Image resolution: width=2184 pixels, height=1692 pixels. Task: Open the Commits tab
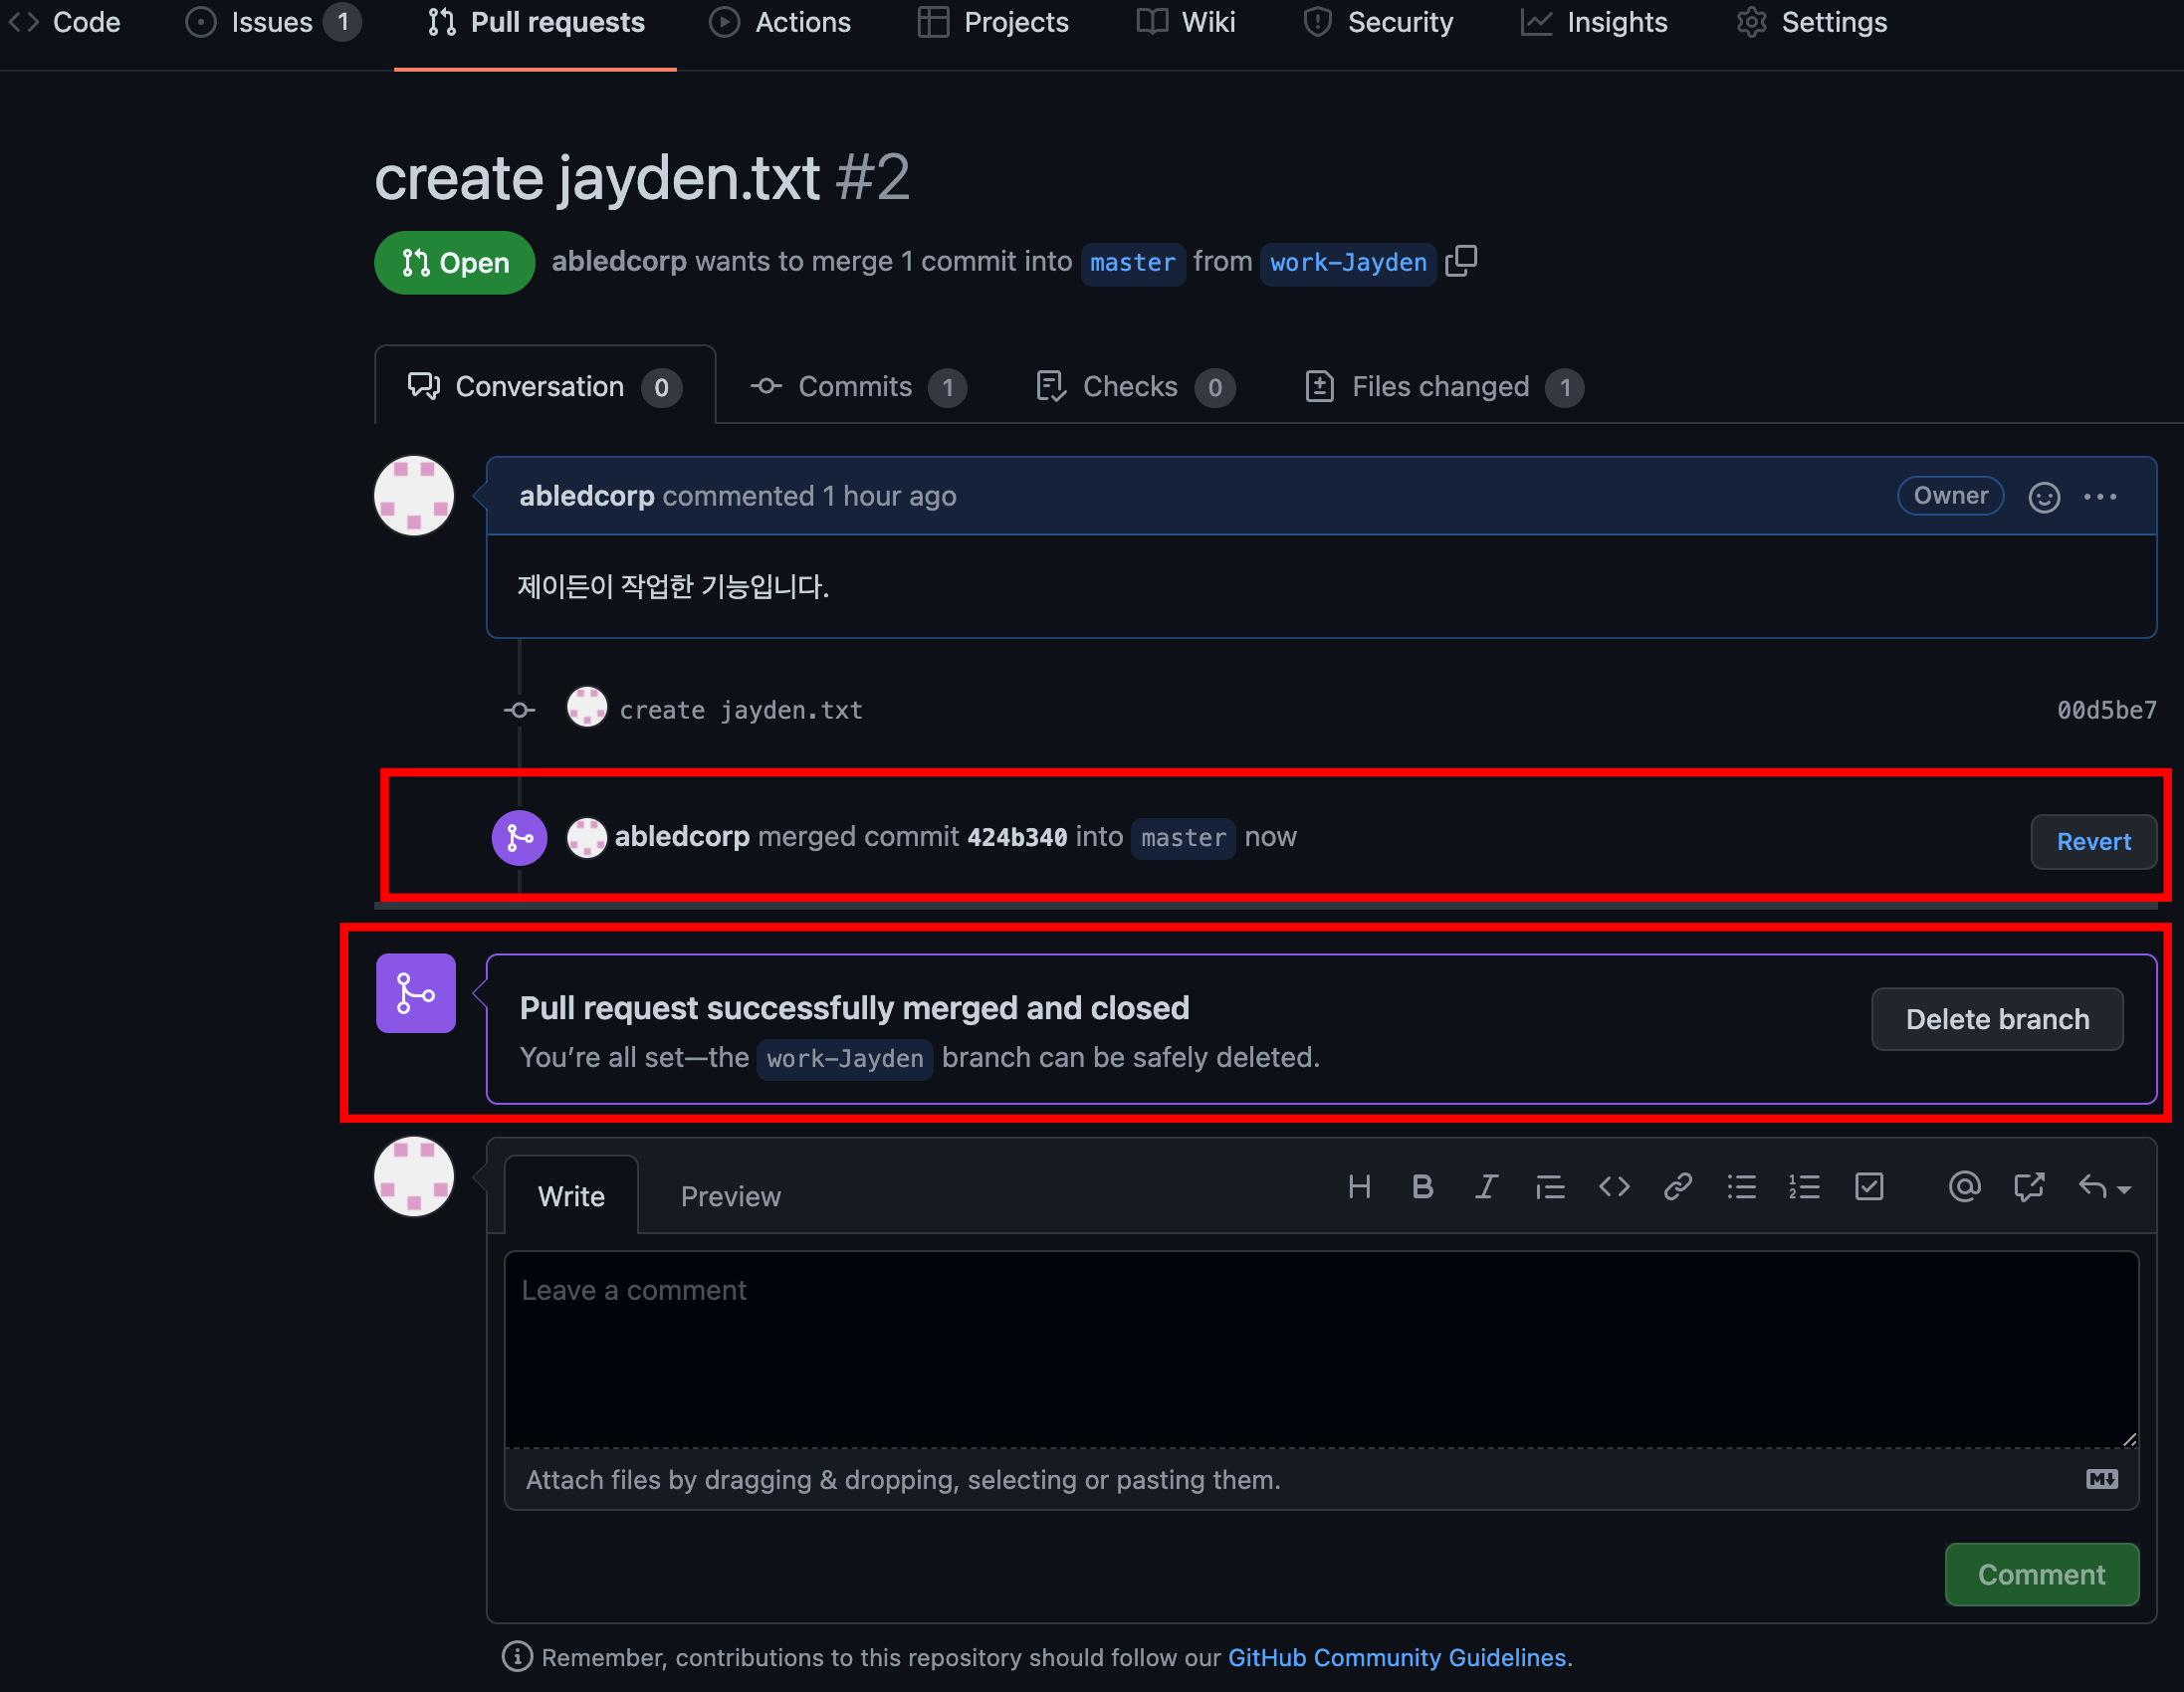coord(857,387)
